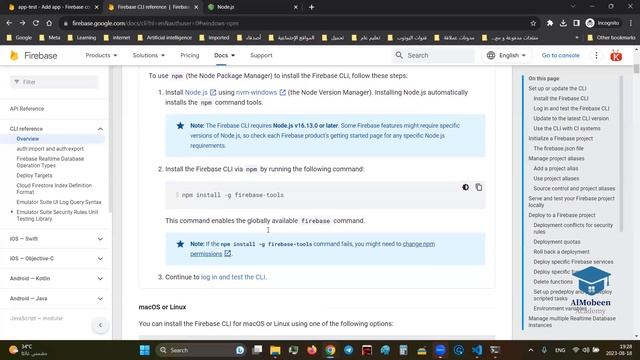Jump to Add a project alias section
Image resolution: width=640 pixels, height=360 pixels.
[x=556, y=169]
